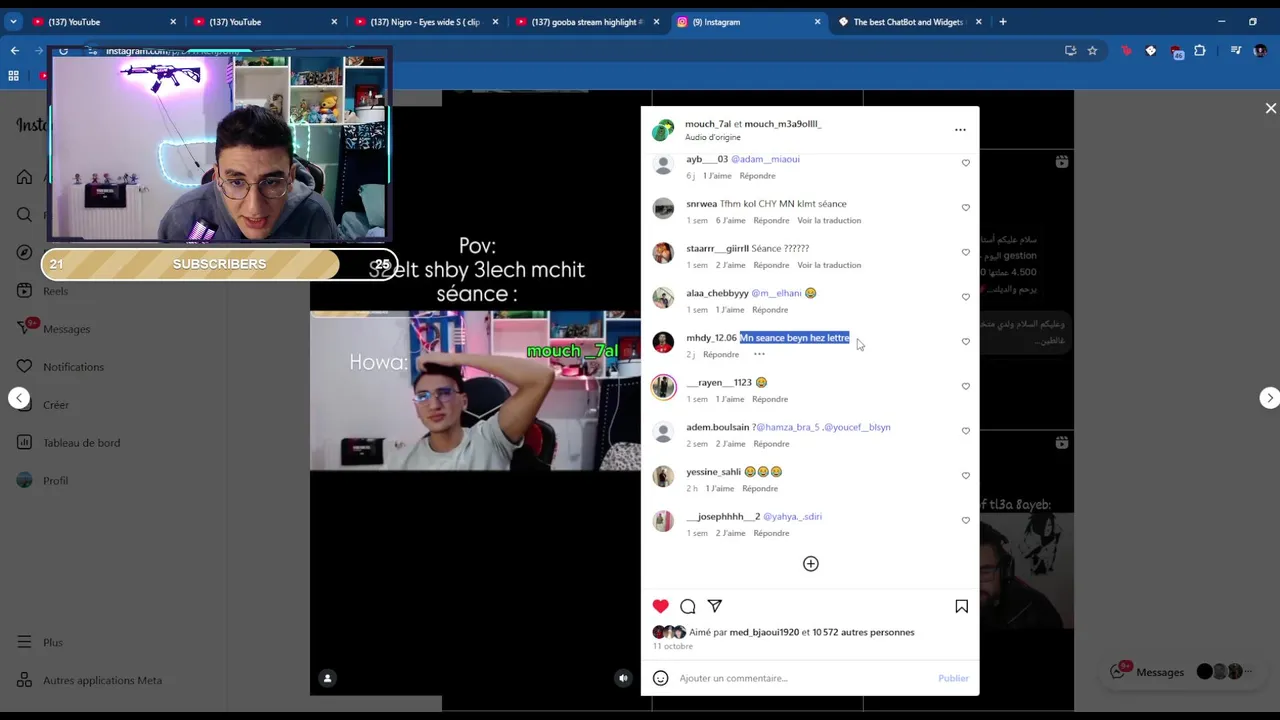Like __rayen__1123's comment heart

(x=965, y=386)
